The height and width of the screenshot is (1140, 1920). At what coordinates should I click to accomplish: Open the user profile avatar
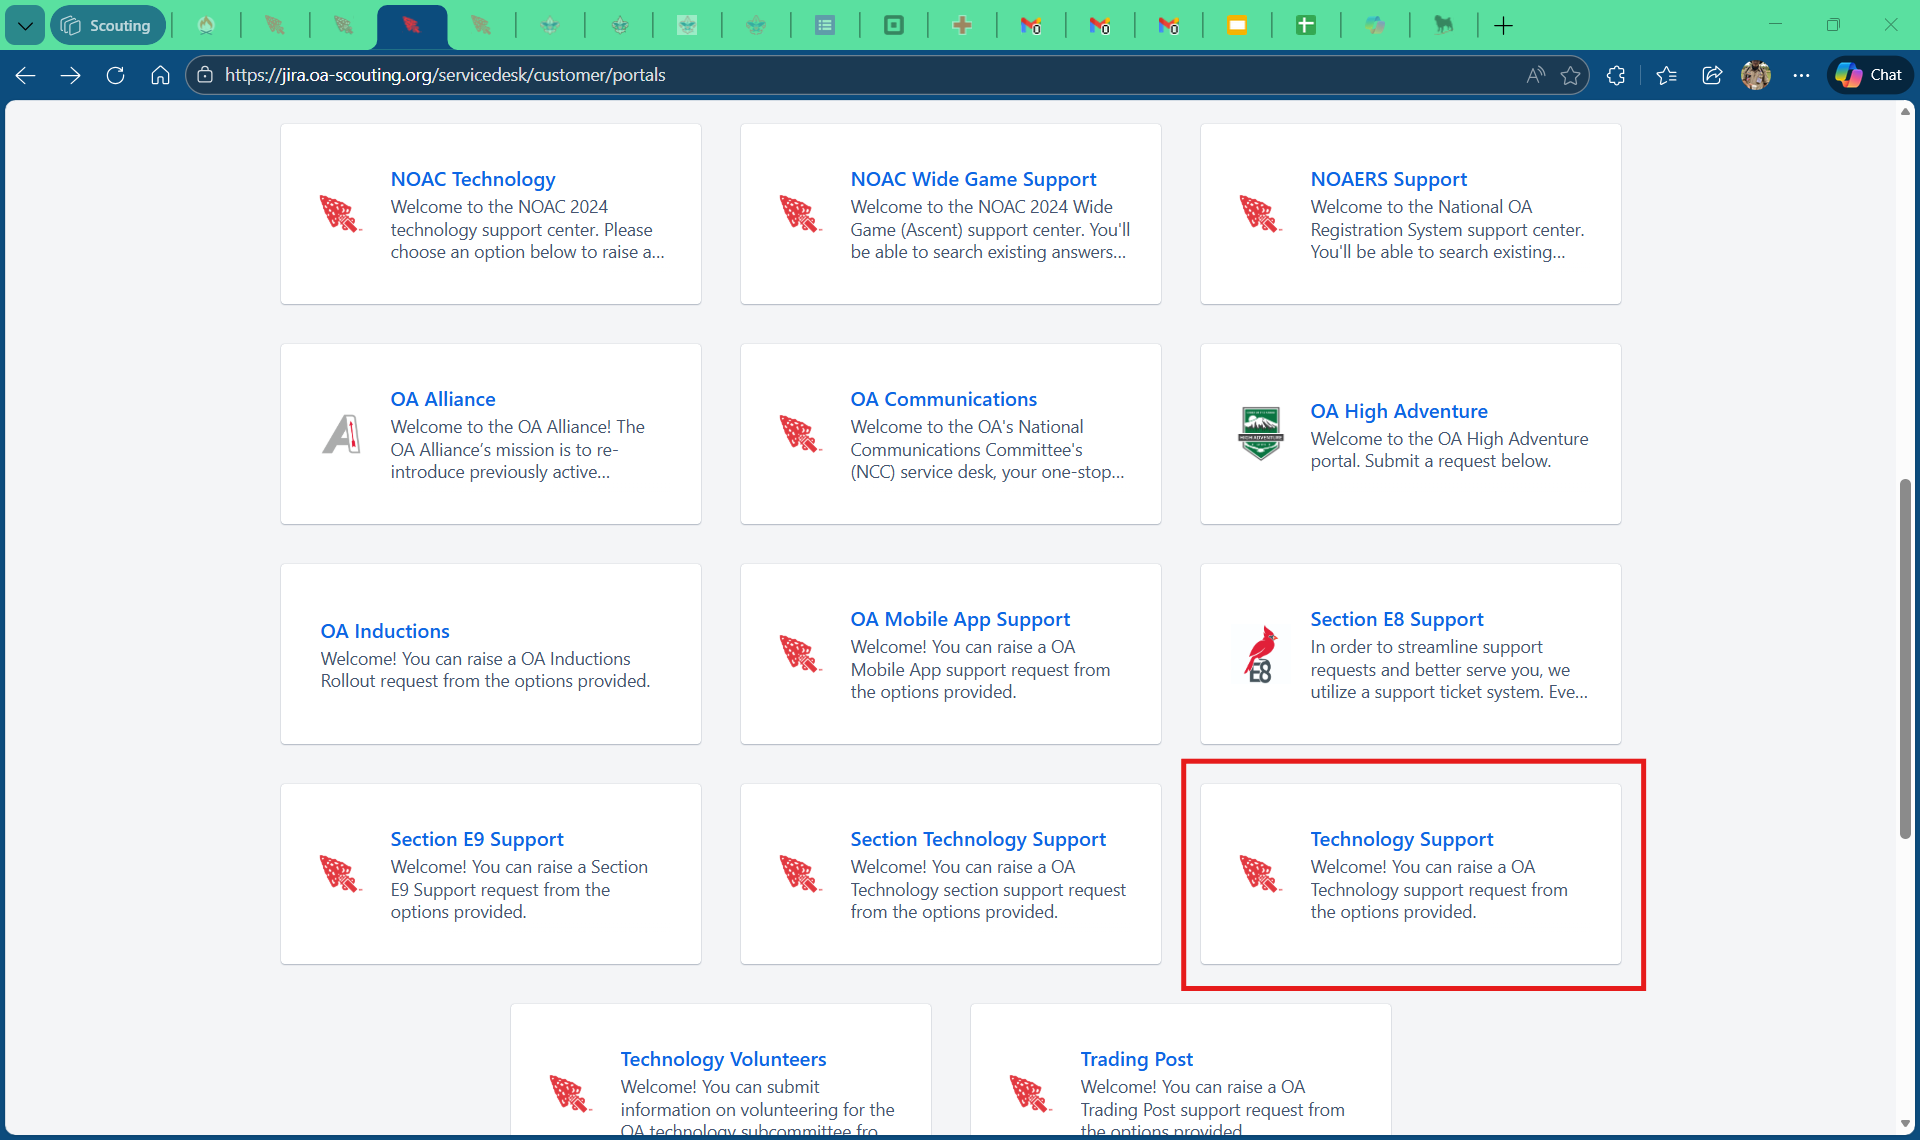1756,75
